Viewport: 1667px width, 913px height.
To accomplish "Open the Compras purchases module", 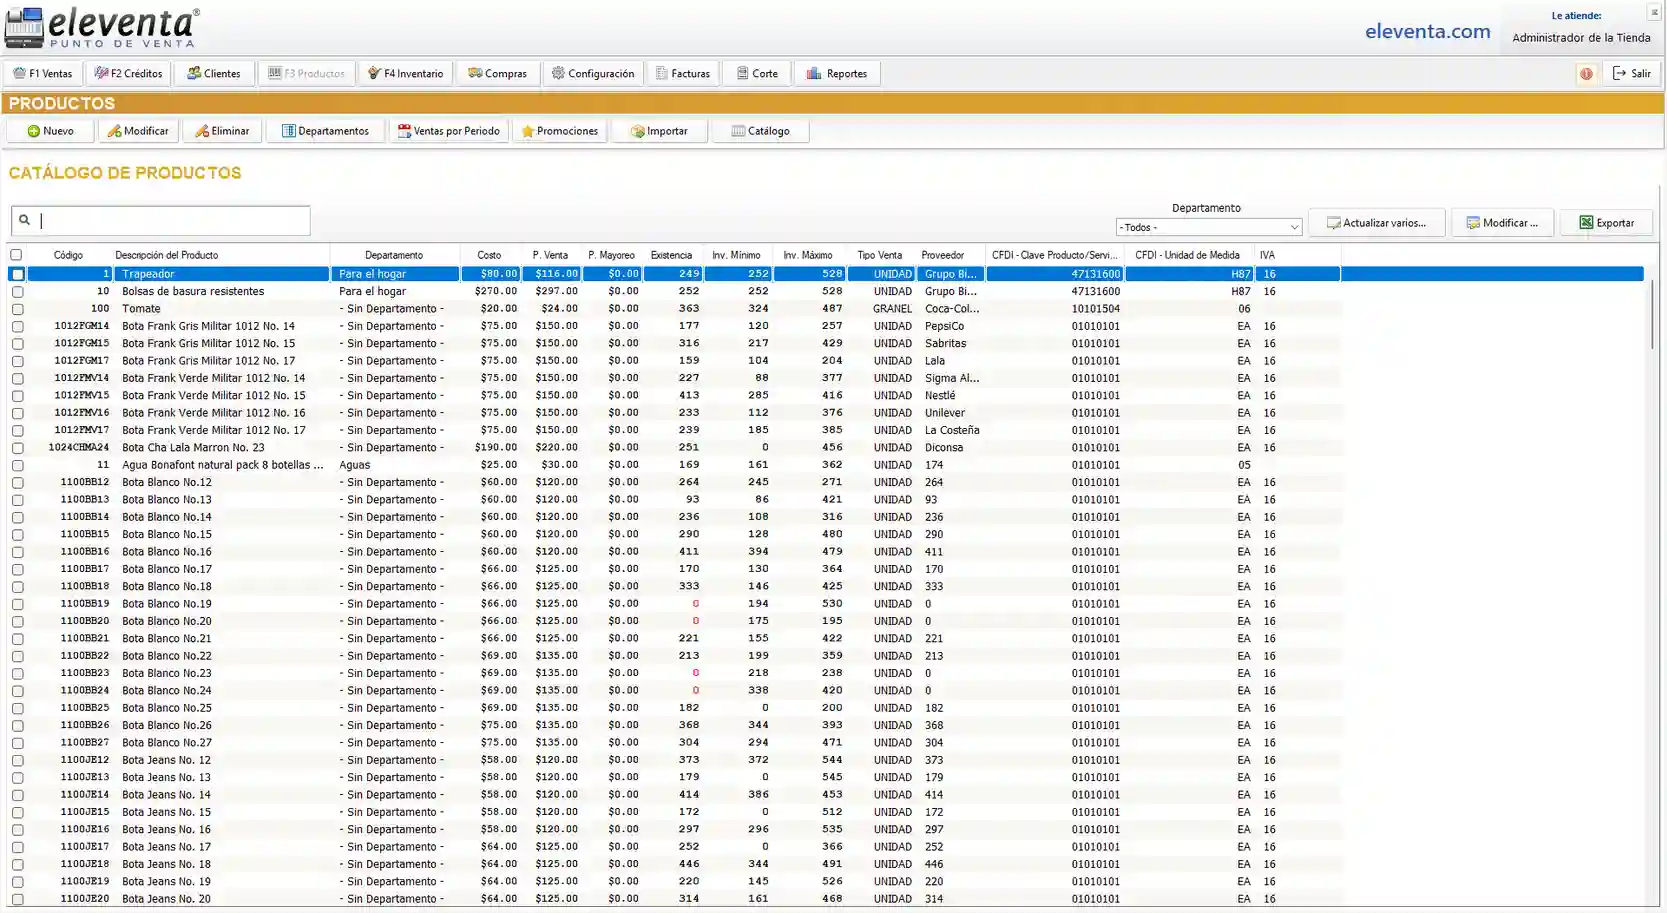I will (497, 74).
